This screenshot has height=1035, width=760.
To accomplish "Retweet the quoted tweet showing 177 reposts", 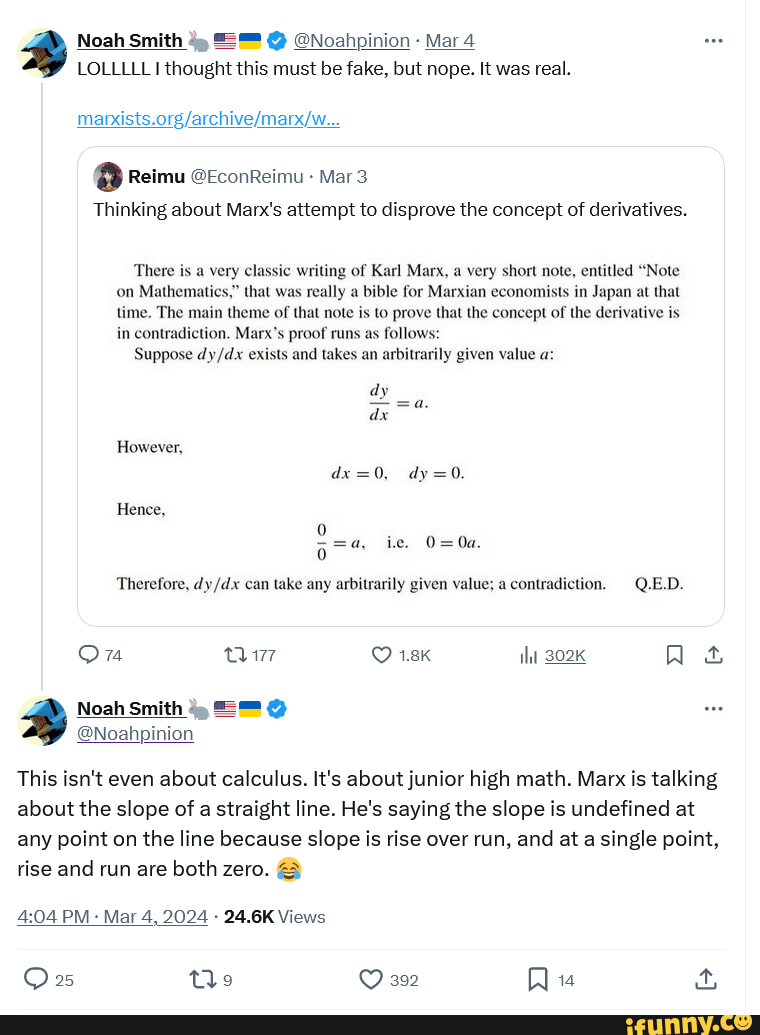I will (x=238, y=655).
